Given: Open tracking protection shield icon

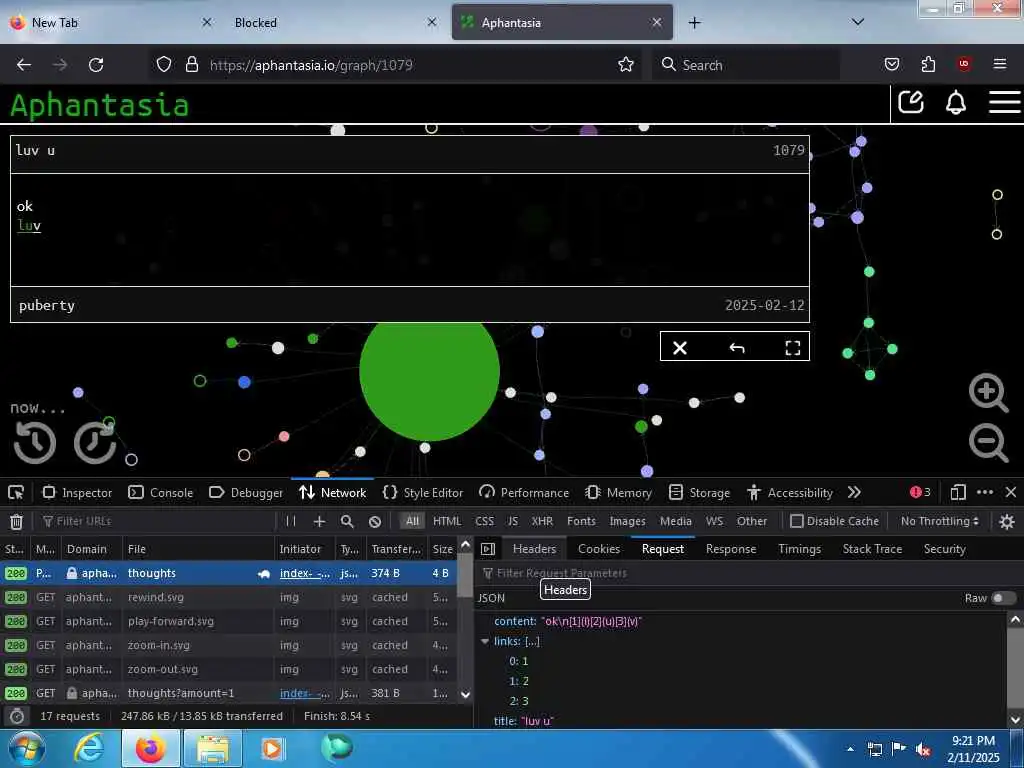Looking at the screenshot, I should click(x=164, y=64).
